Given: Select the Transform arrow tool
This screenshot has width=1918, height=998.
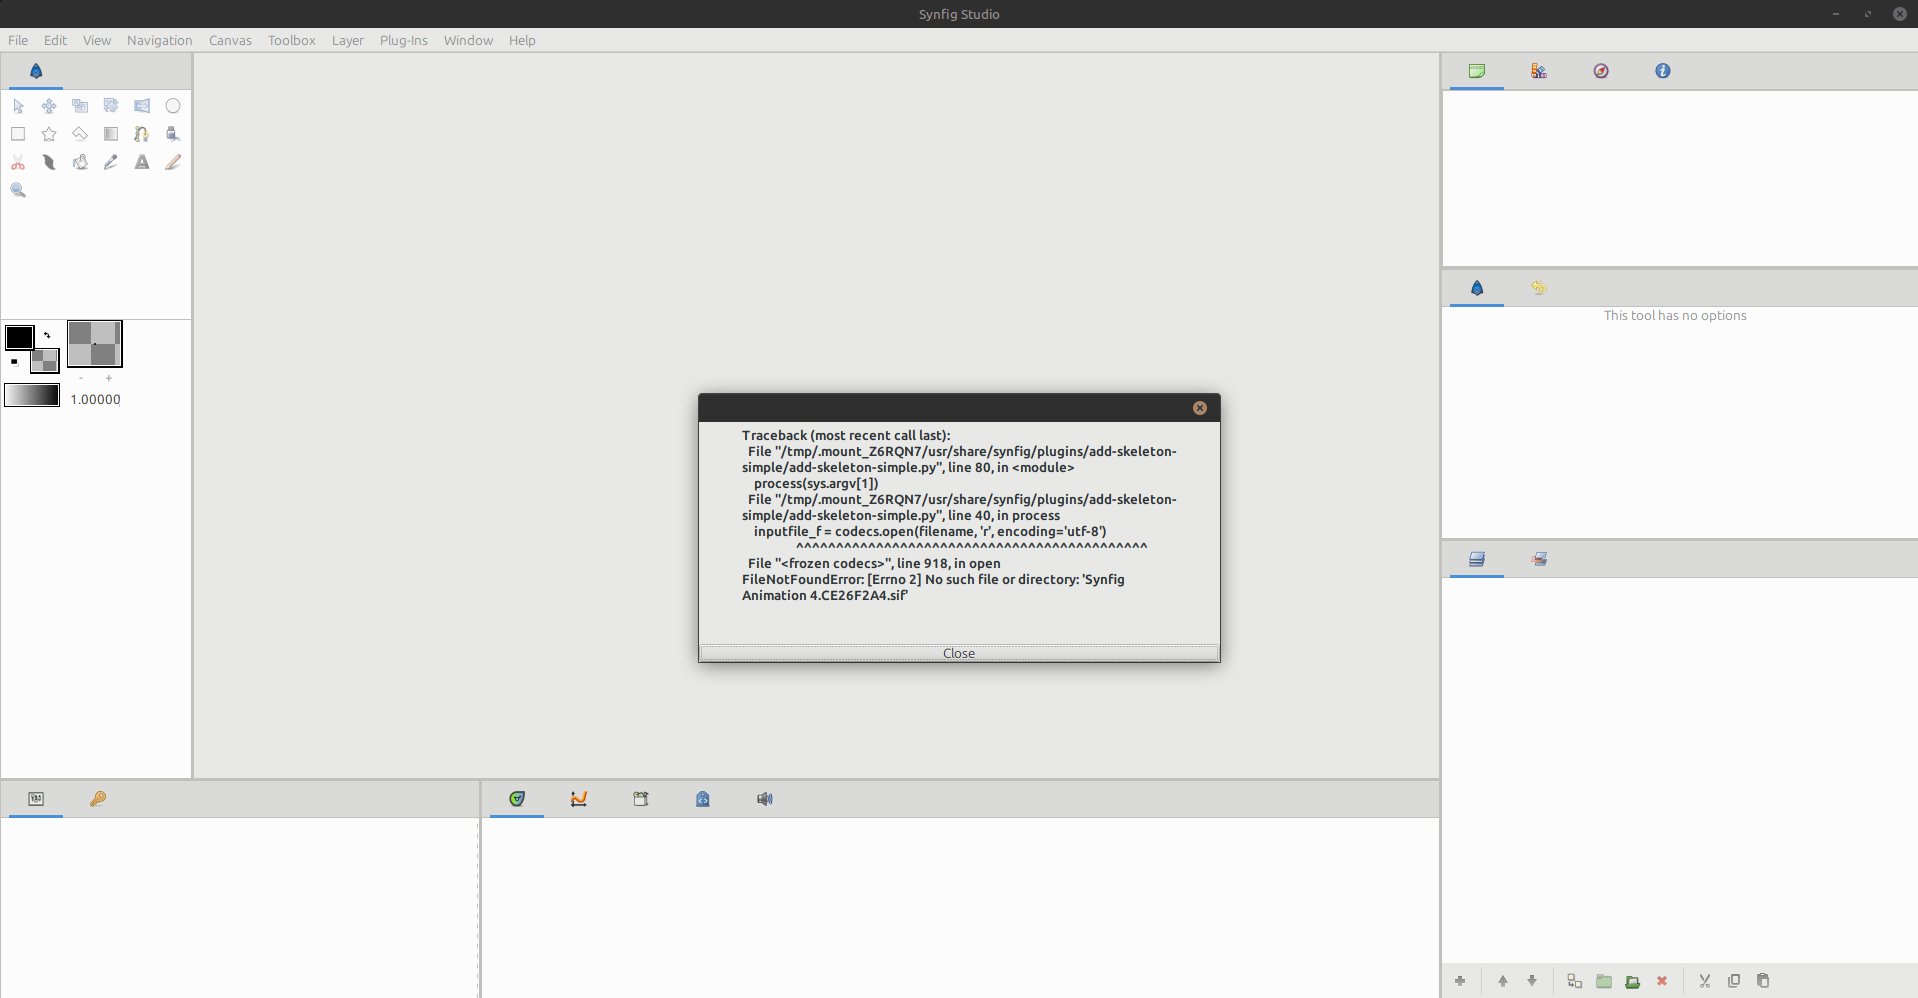Looking at the screenshot, I should click(x=18, y=106).
